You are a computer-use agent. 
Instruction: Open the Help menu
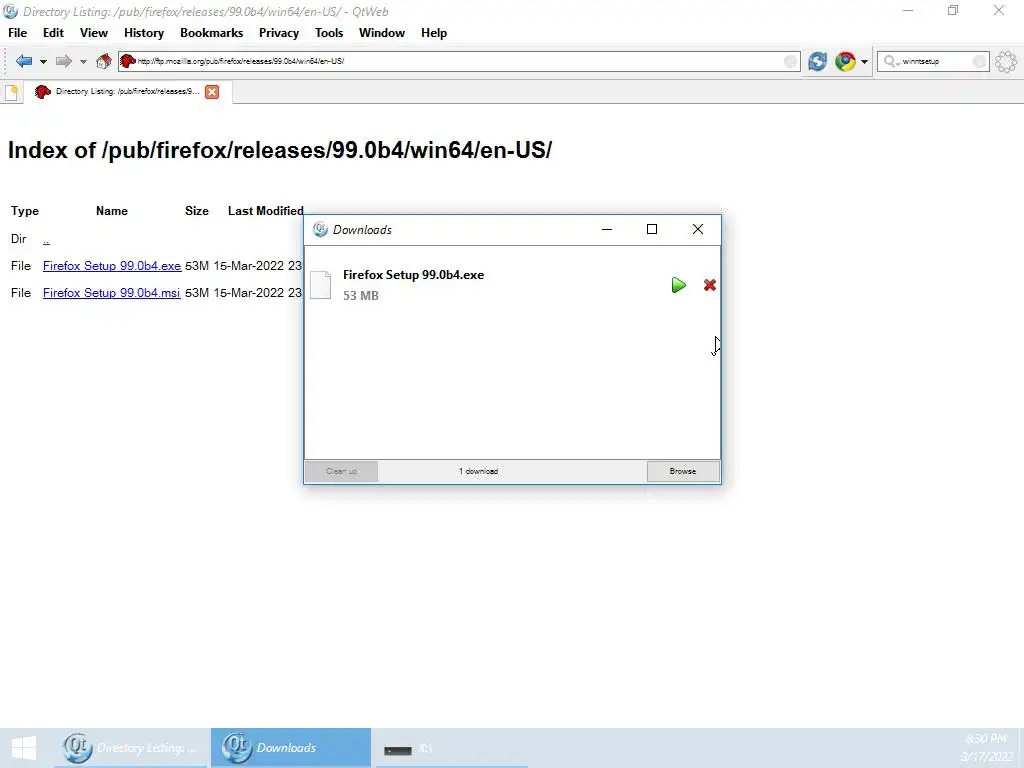(x=434, y=33)
